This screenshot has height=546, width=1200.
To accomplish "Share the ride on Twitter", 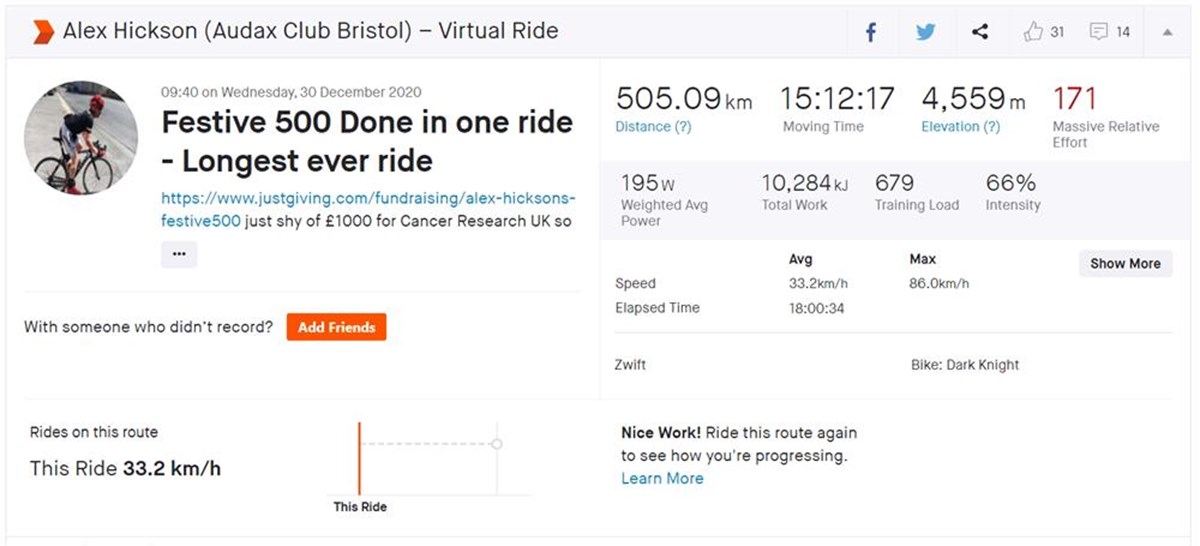I will tap(925, 32).
